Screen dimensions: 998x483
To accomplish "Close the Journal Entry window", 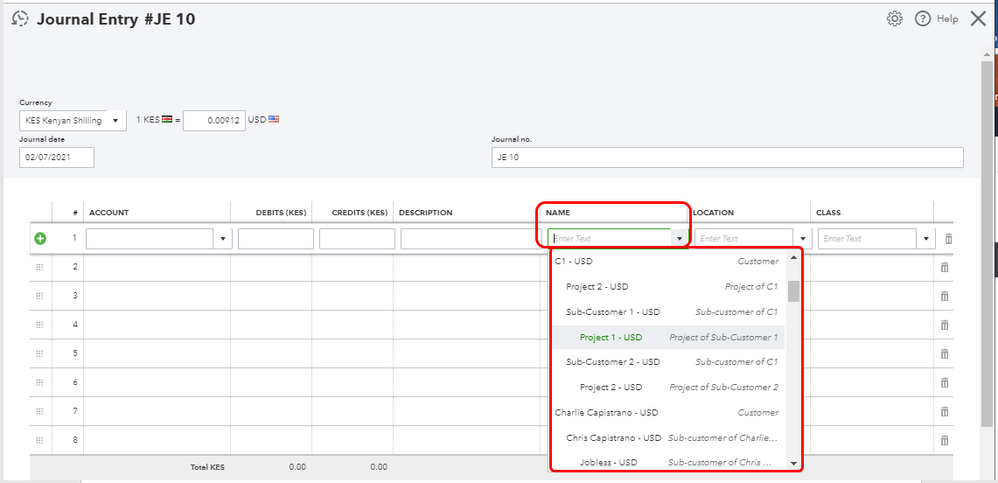I will coord(978,19).
